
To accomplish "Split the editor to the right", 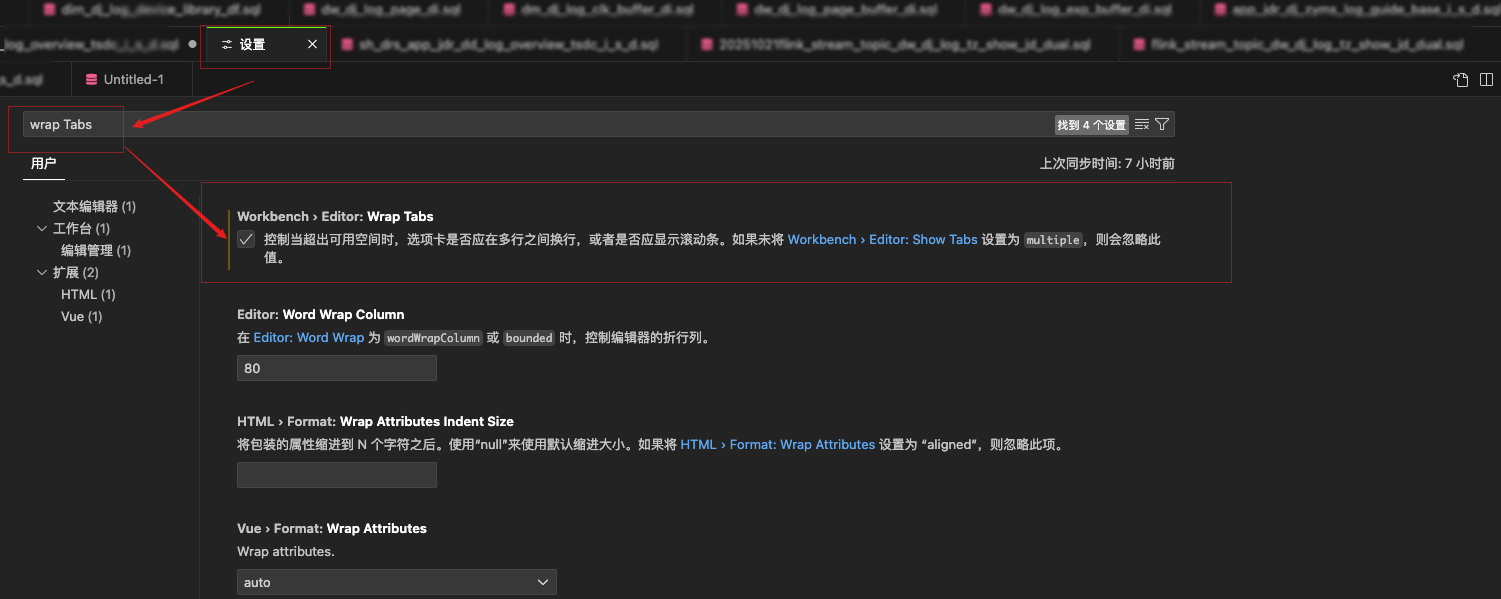I will tap(1485, 80).
